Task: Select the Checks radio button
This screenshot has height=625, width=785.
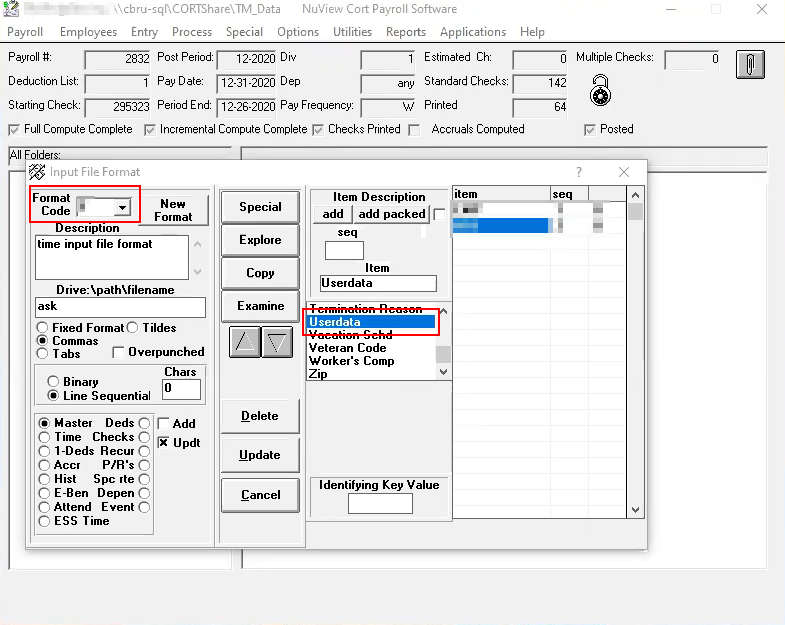Action: pyautogui.click(x=144, y=437)
